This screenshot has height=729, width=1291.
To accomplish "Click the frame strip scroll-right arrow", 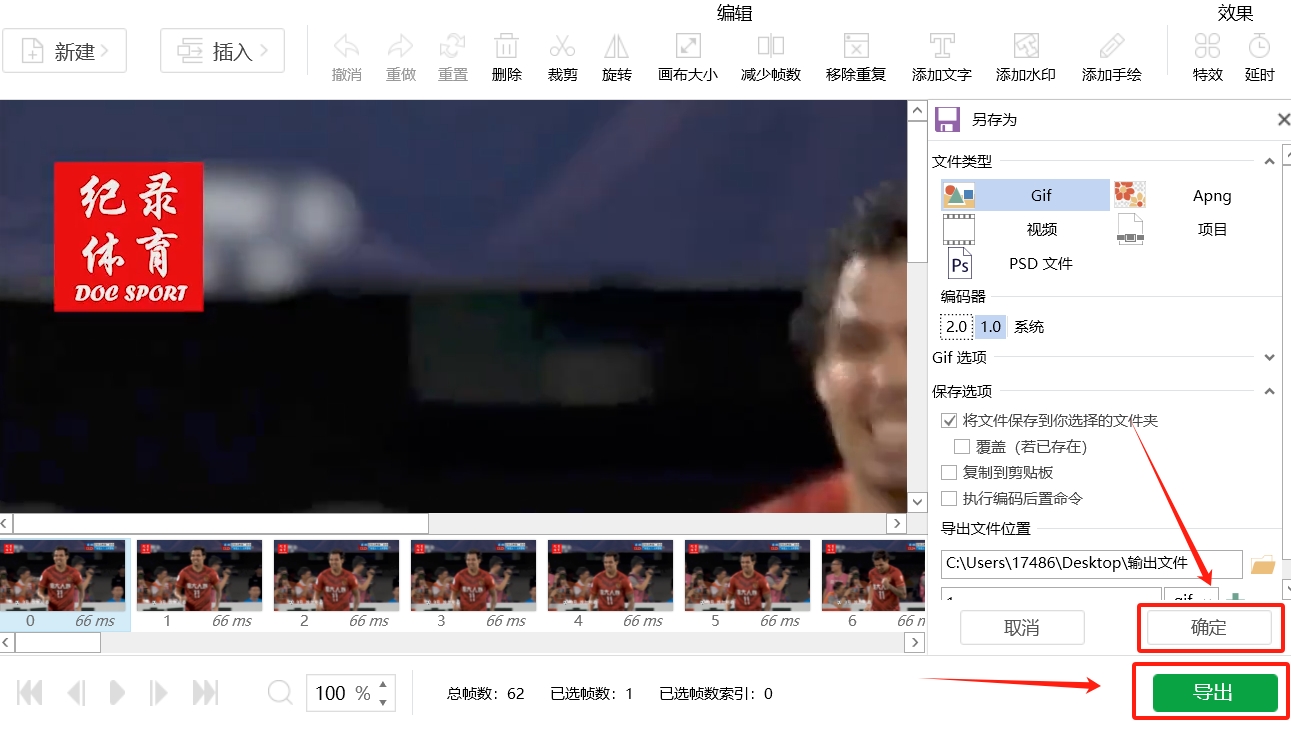I will coord(915,643).
